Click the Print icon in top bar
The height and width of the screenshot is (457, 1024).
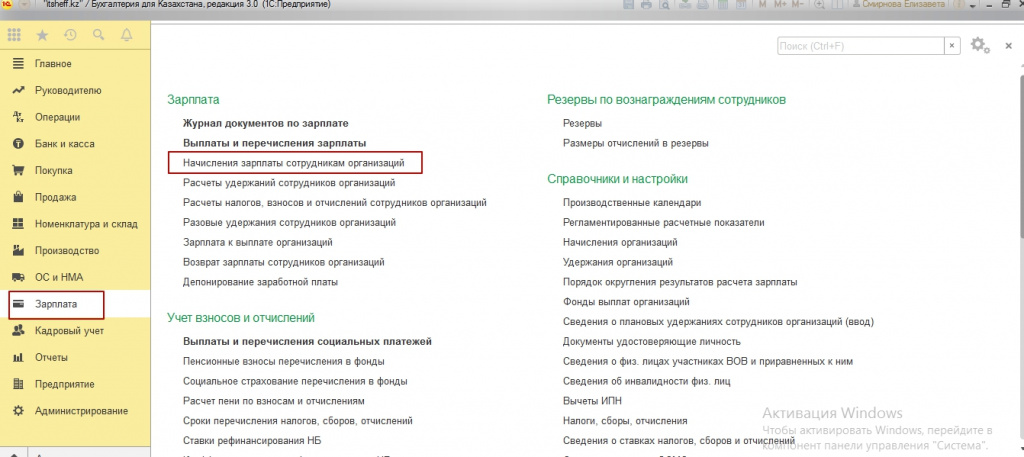pyautogui.click(x=646, y=4)
